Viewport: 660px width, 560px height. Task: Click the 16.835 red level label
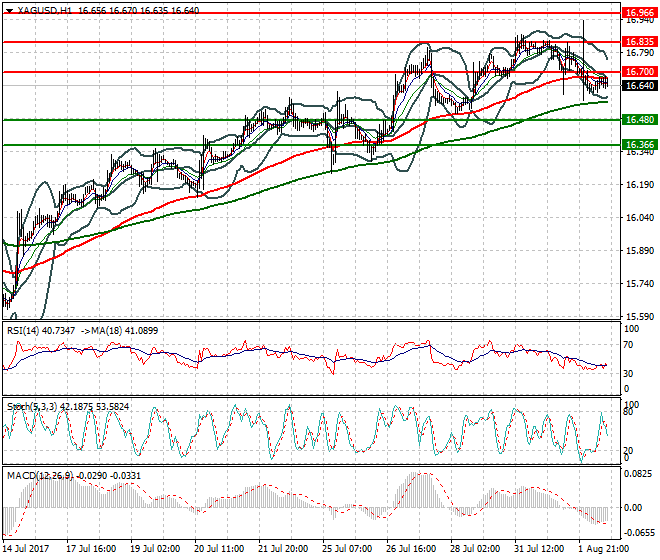[640, 41]
